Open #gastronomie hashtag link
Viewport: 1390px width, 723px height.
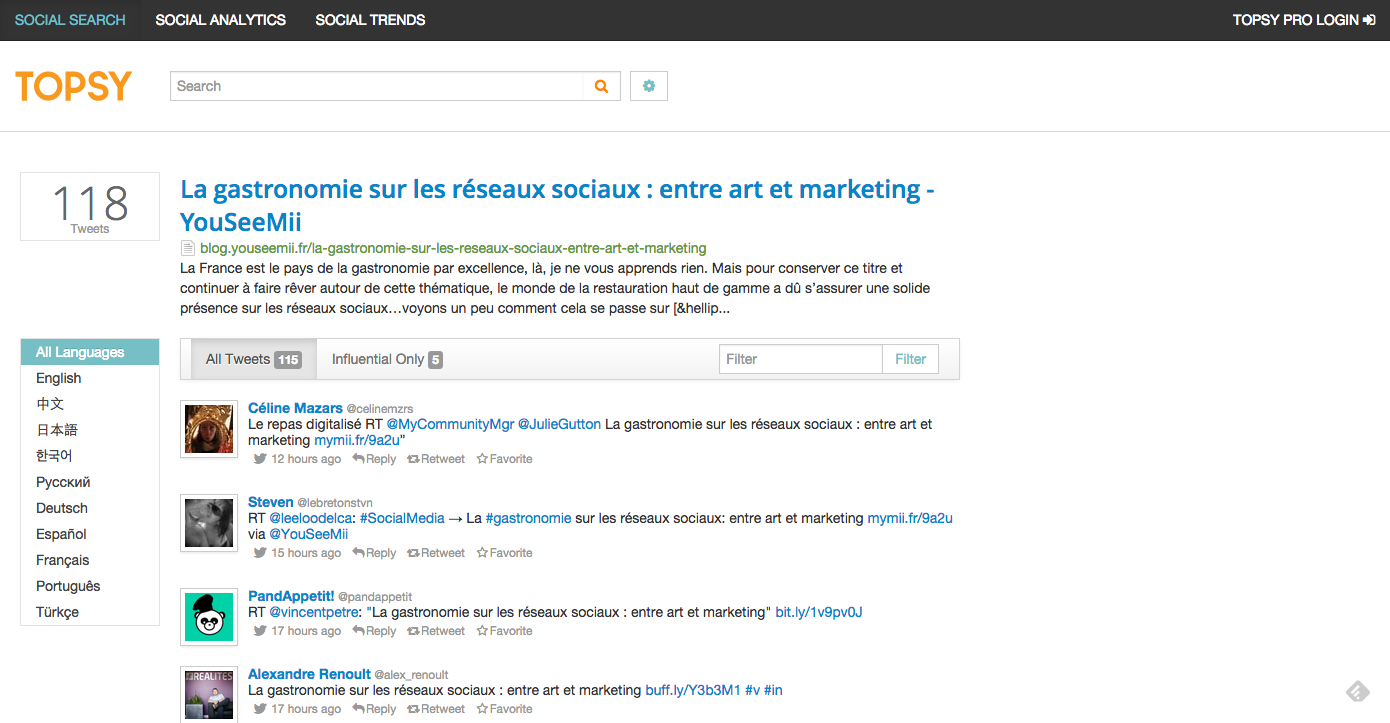[528, 518]
